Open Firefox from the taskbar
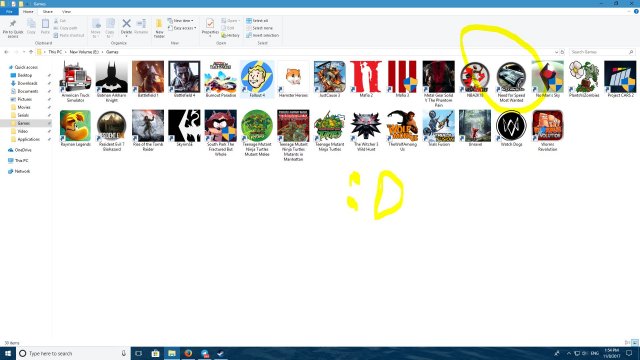 coord(188,353)
